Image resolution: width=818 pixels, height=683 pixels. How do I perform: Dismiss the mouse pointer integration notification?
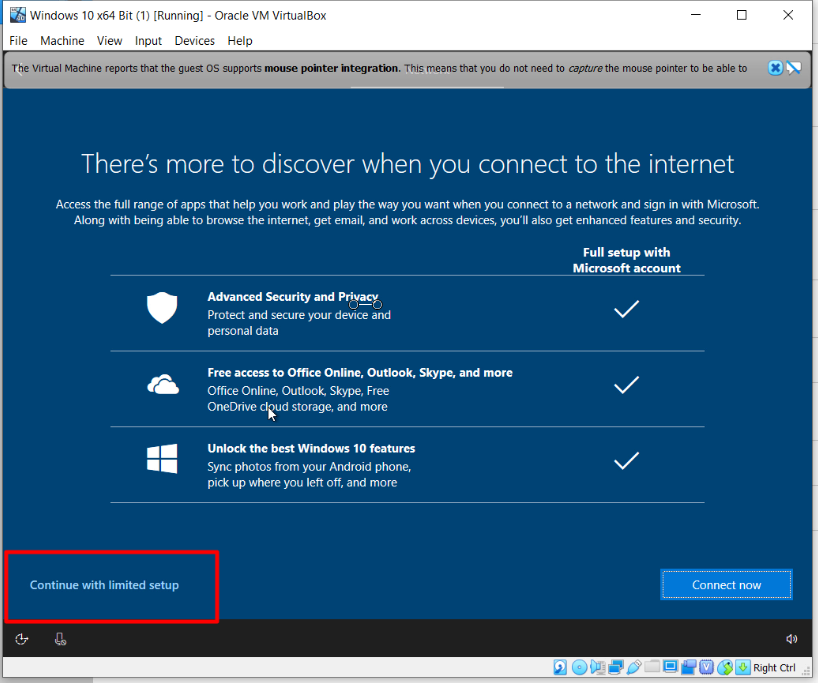click(775, 68)
